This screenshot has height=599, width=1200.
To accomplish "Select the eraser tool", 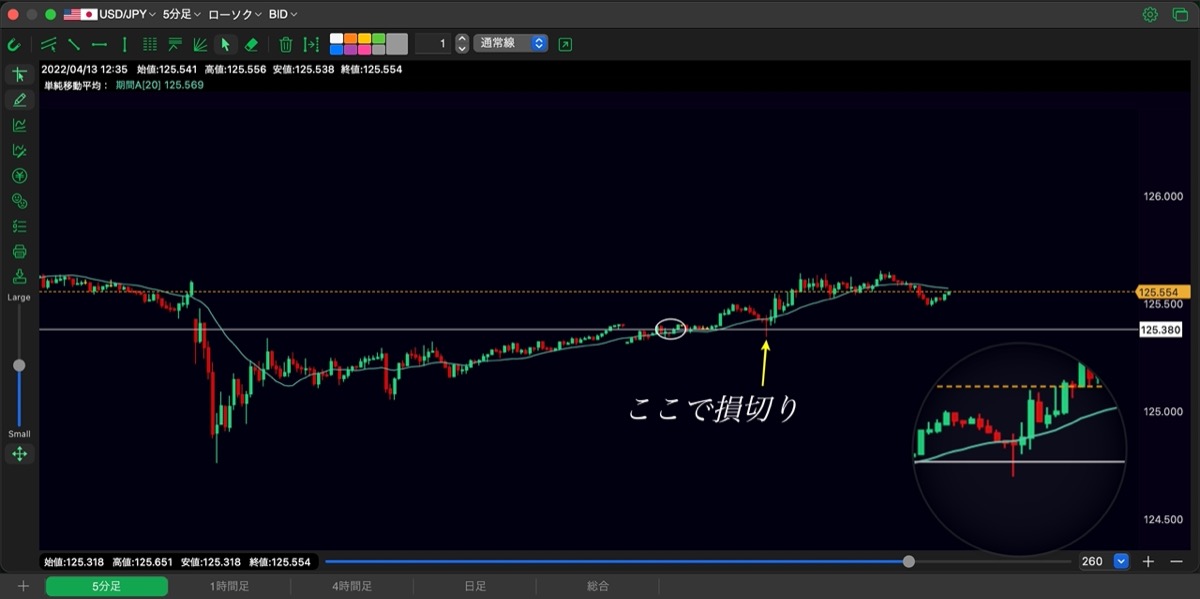I will (x=251, y=44).
